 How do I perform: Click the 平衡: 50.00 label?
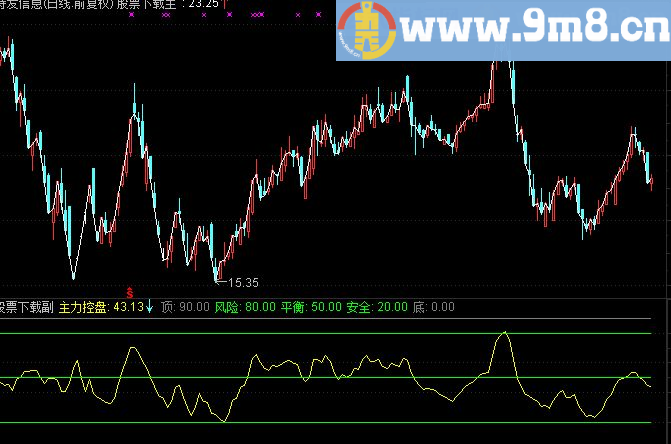[311, 307]
